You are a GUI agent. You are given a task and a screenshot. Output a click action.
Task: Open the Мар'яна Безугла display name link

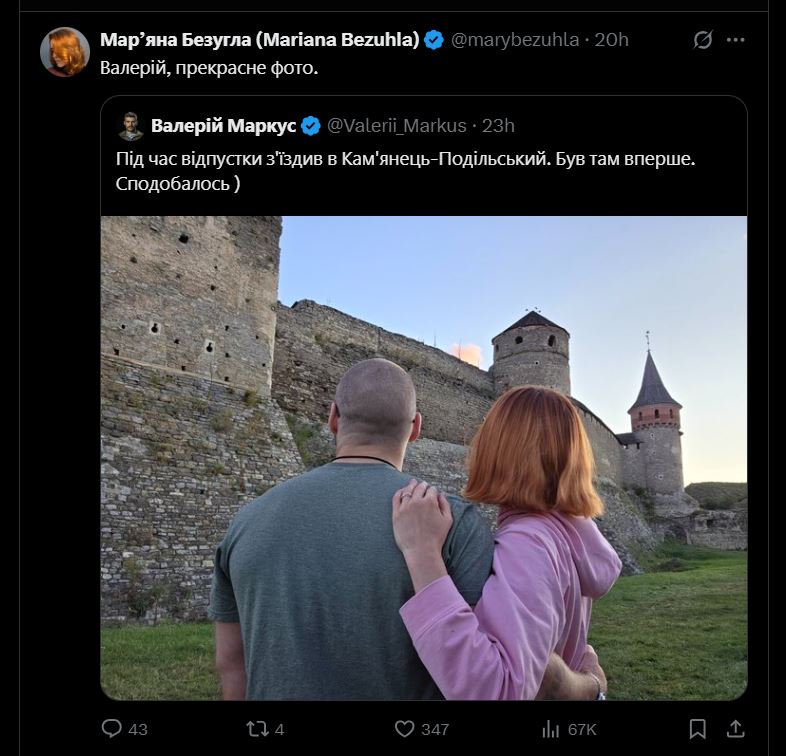259,40
